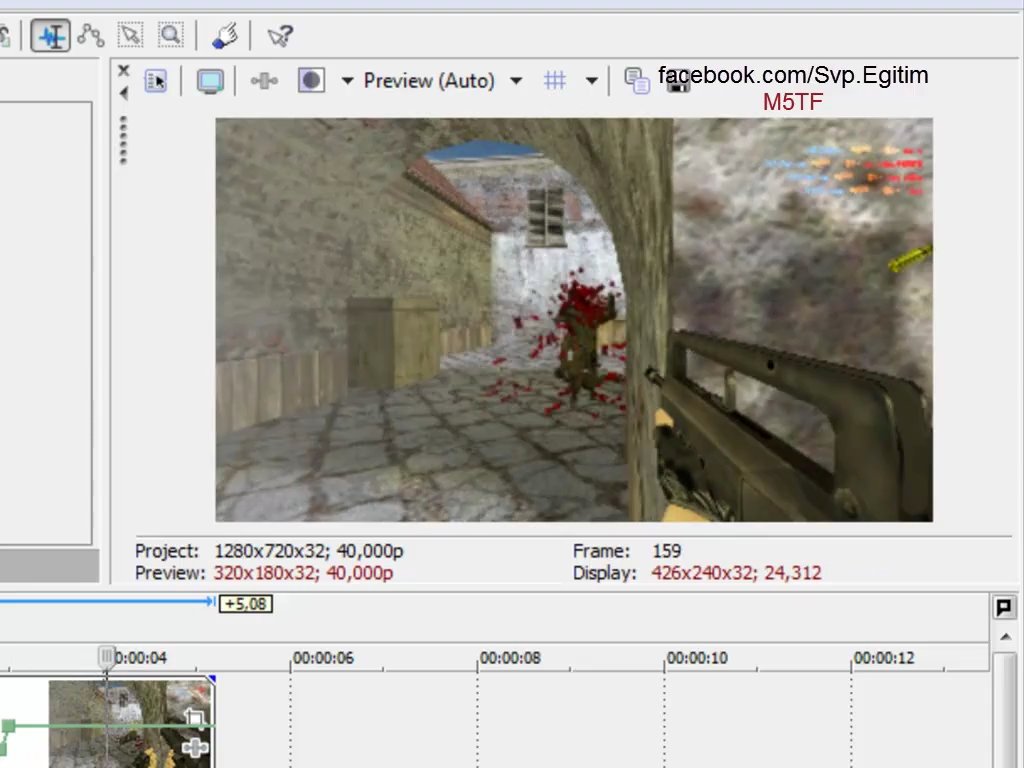The image size is (1024, 768).
Task: Click the ruler at 00:00:10
Action: pyautogui.click(x=697, y=658)
